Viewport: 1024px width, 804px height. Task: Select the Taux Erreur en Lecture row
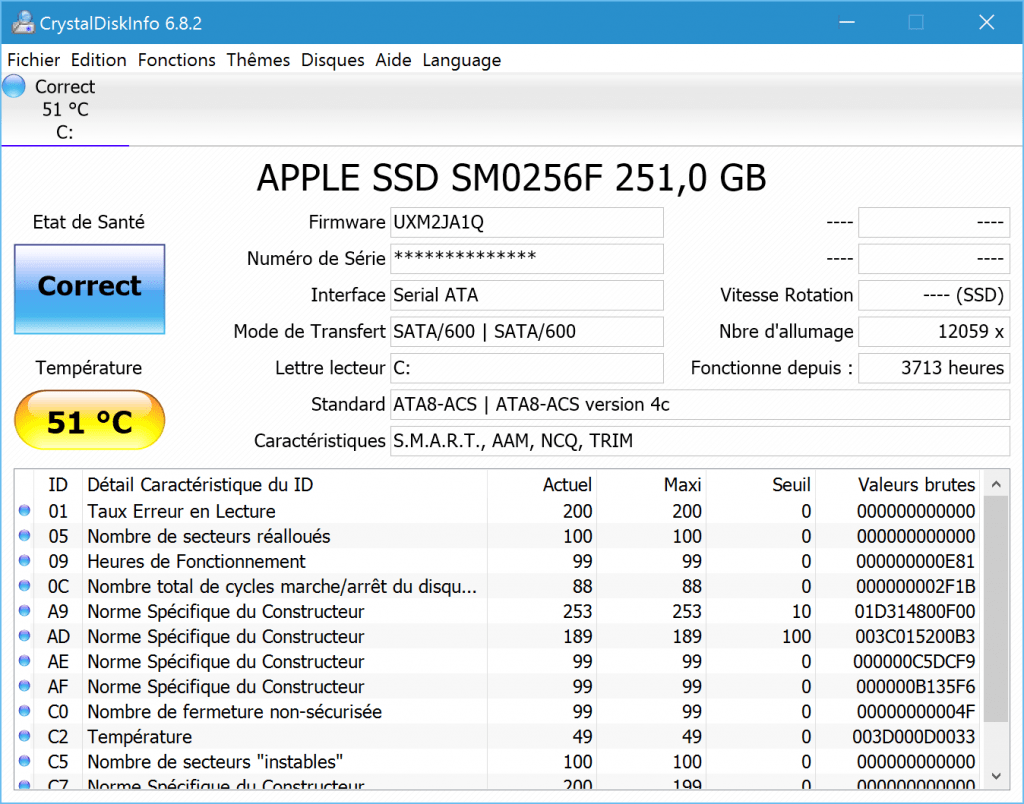pyautogui.click(x=498, y=511)
